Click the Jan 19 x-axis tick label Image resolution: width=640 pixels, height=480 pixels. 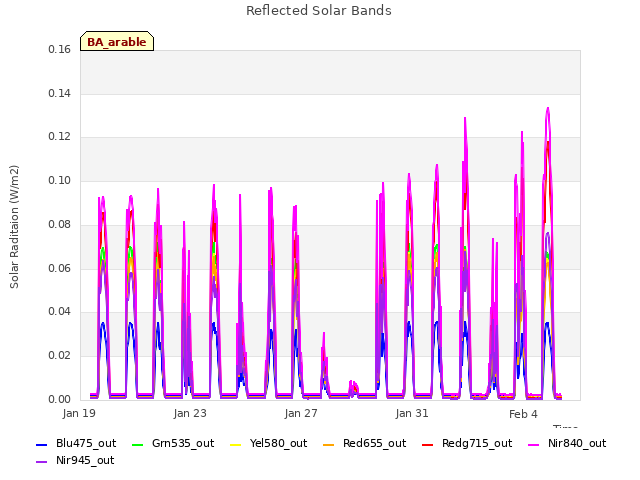pos(79,413)
